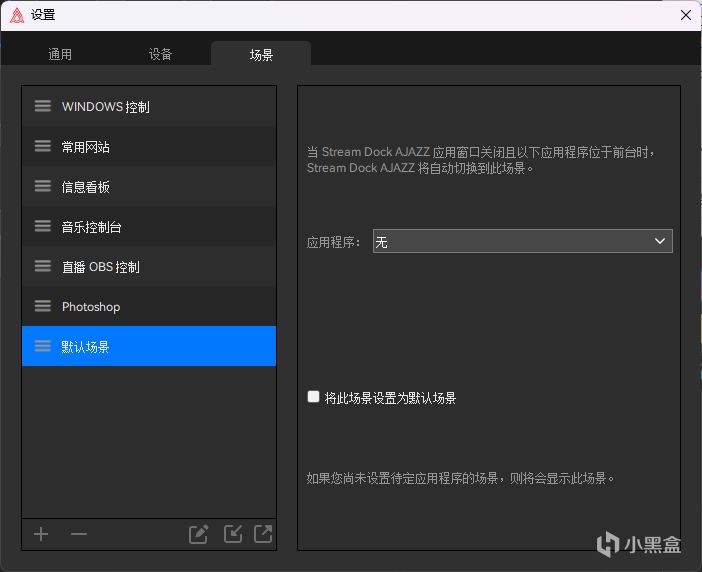
Task: Click the import scene icon
Action: [x=233, y=534]
